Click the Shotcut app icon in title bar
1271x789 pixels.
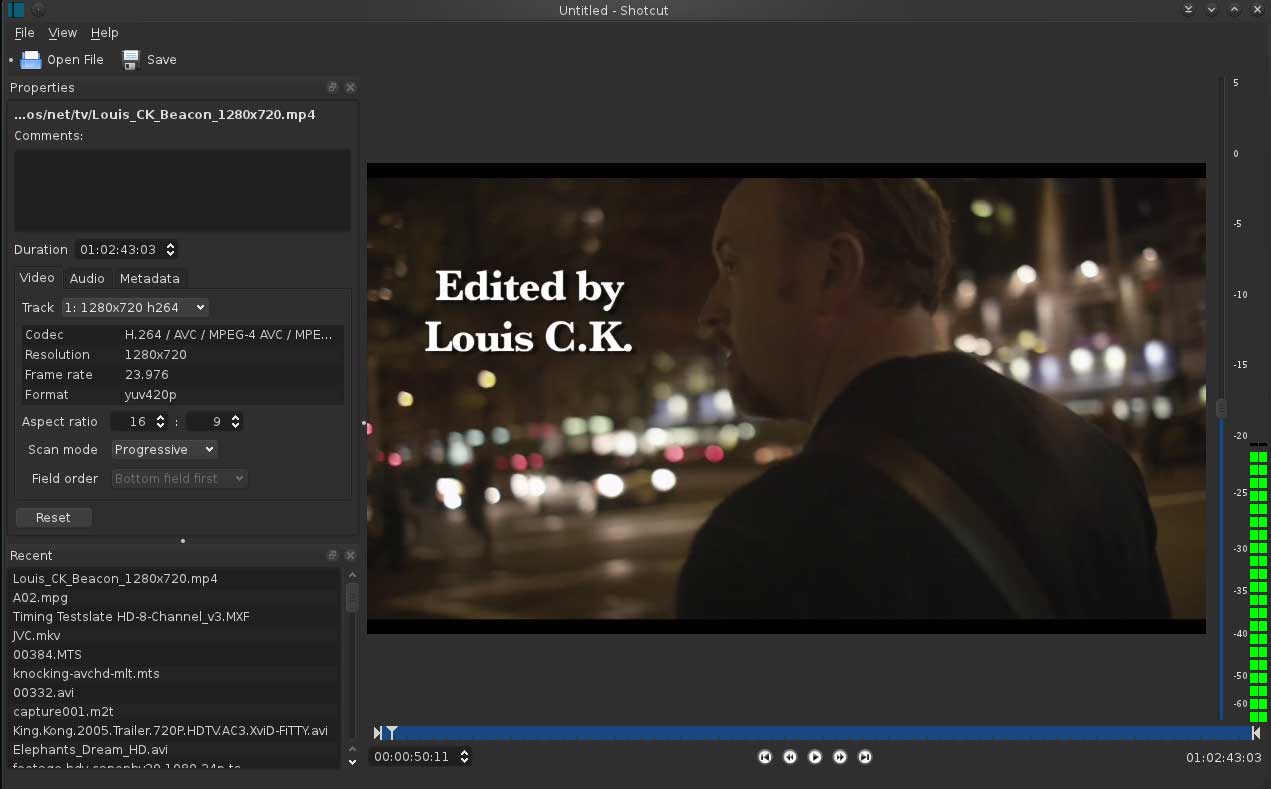click(15, 10)
